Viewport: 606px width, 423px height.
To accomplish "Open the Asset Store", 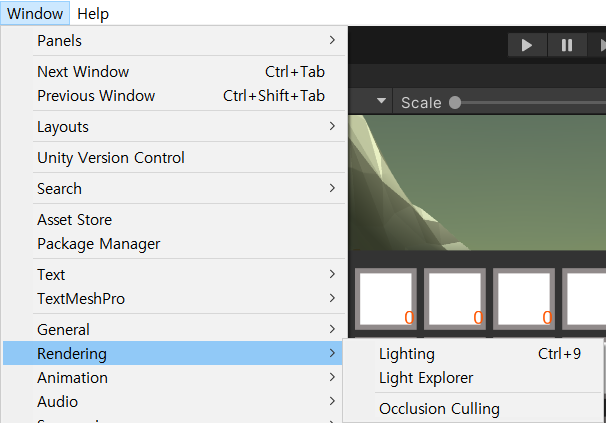I will click(75, 220).
